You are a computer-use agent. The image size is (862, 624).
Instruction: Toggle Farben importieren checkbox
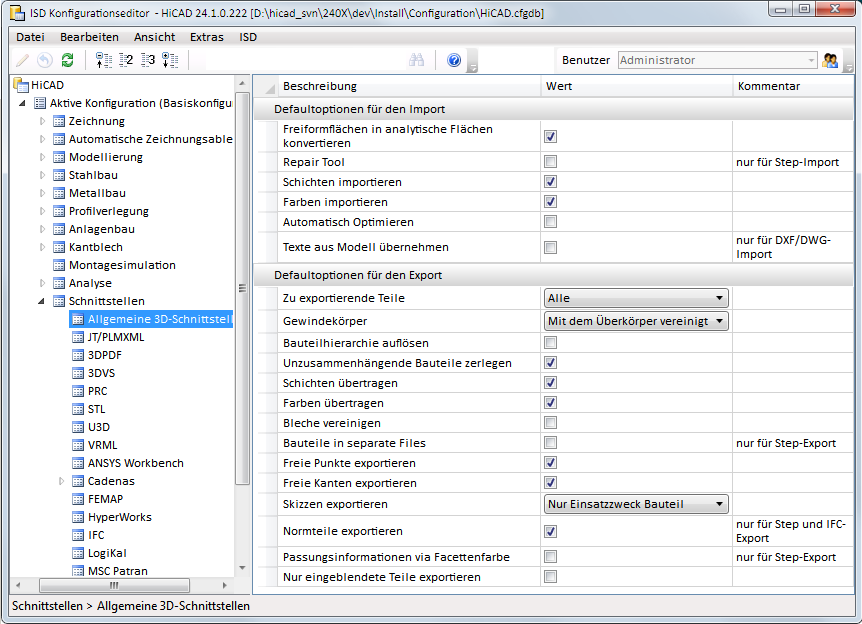click(x=550, y=202)
